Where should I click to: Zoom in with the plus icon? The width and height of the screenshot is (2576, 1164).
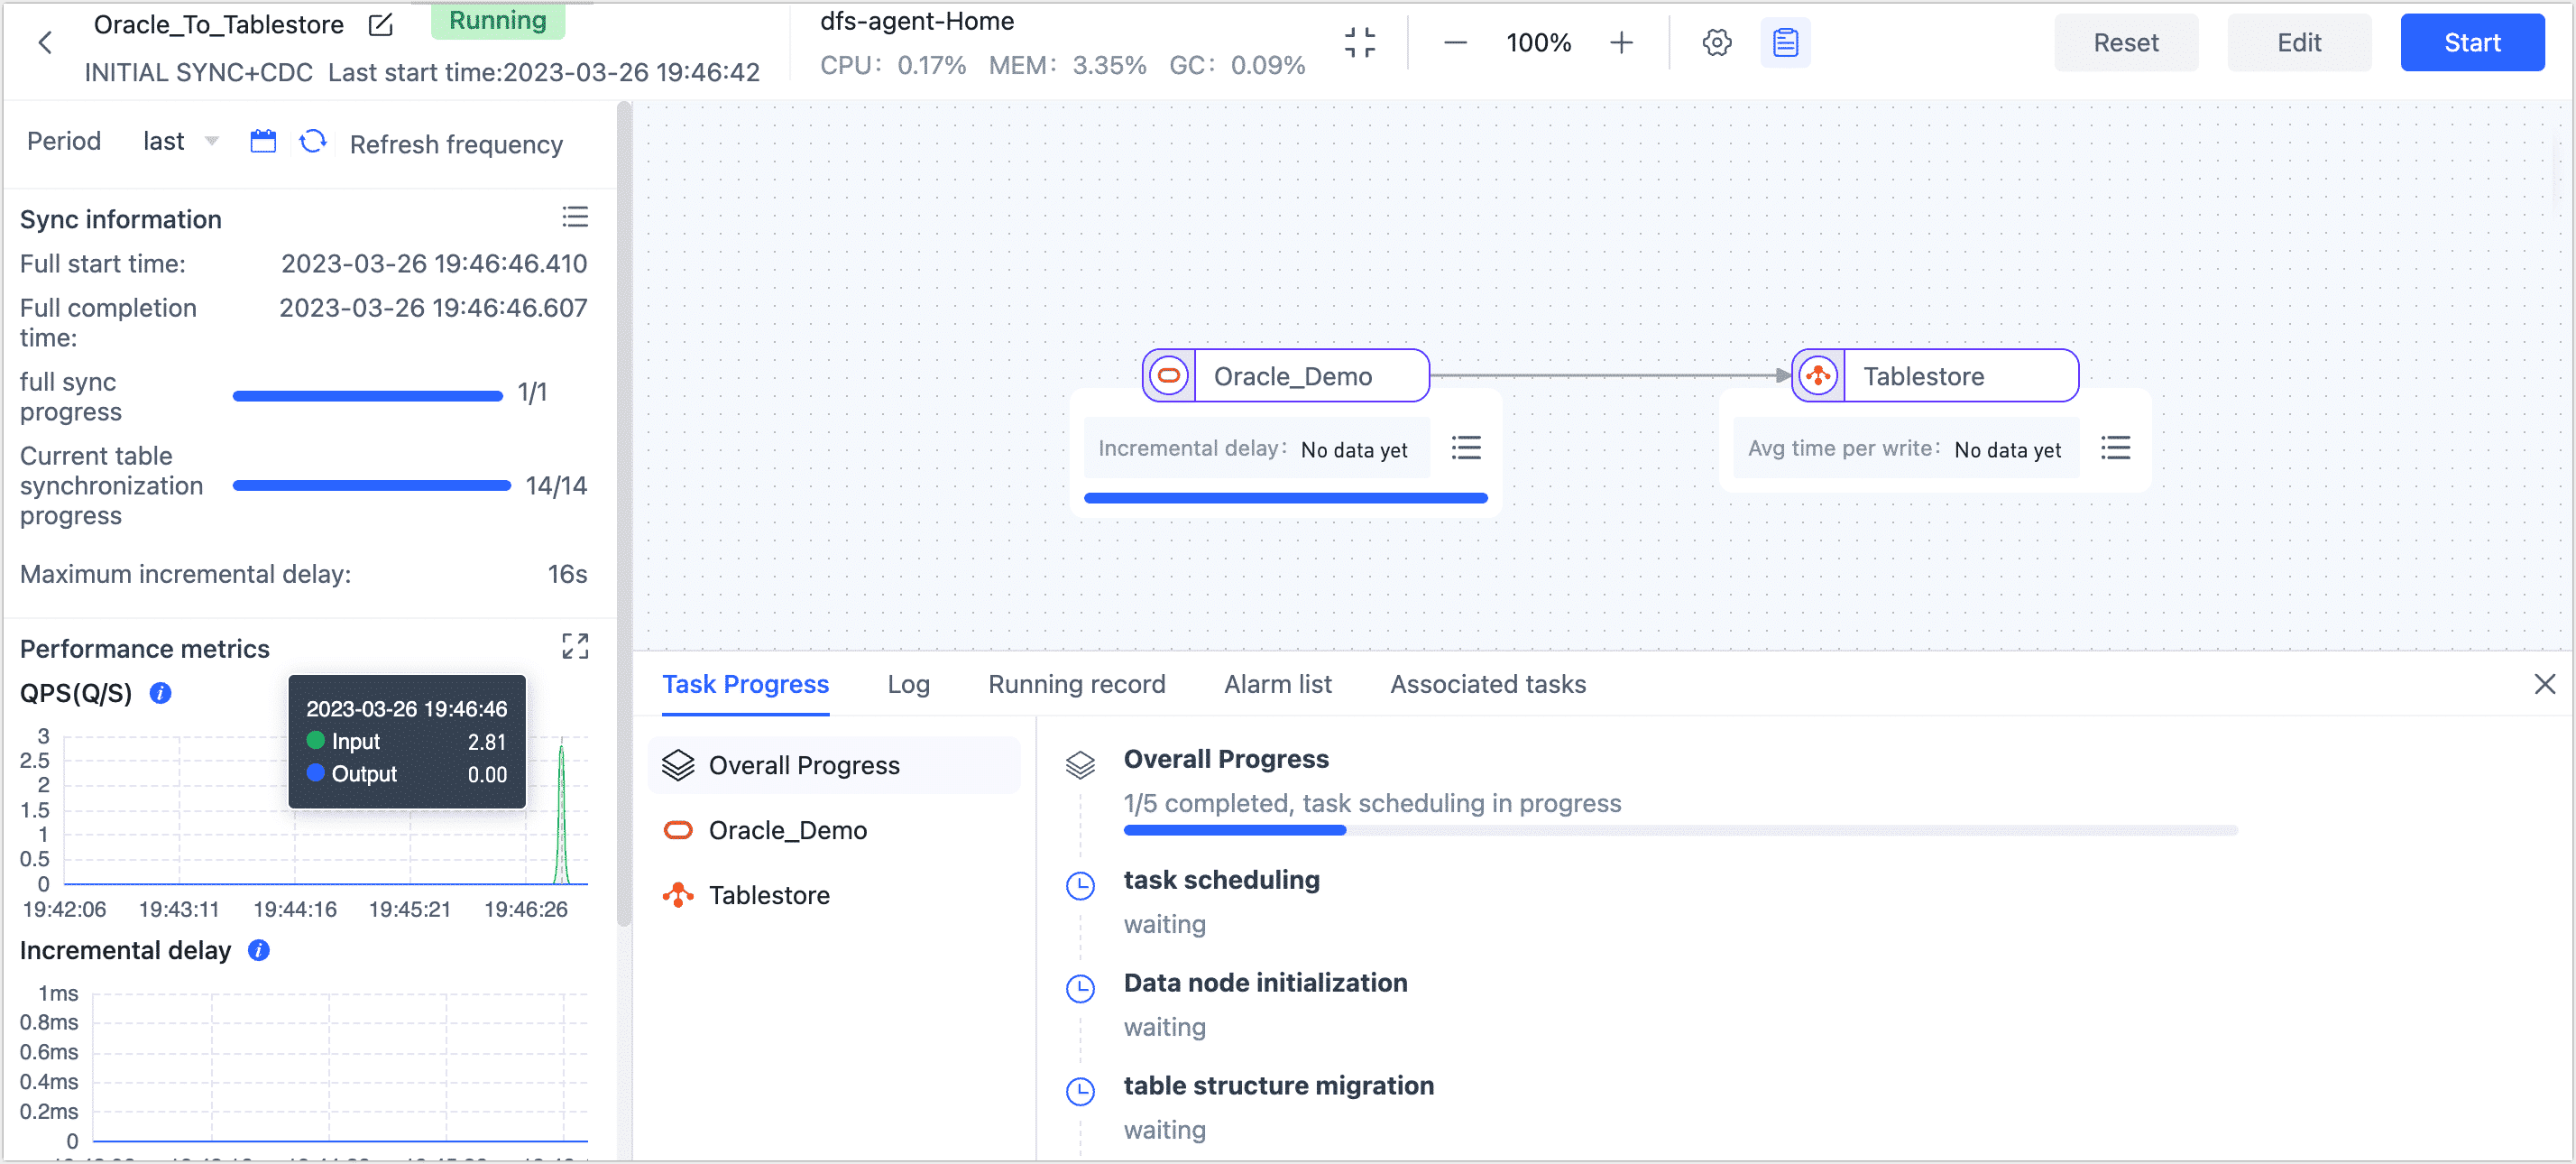(1621, 42)
